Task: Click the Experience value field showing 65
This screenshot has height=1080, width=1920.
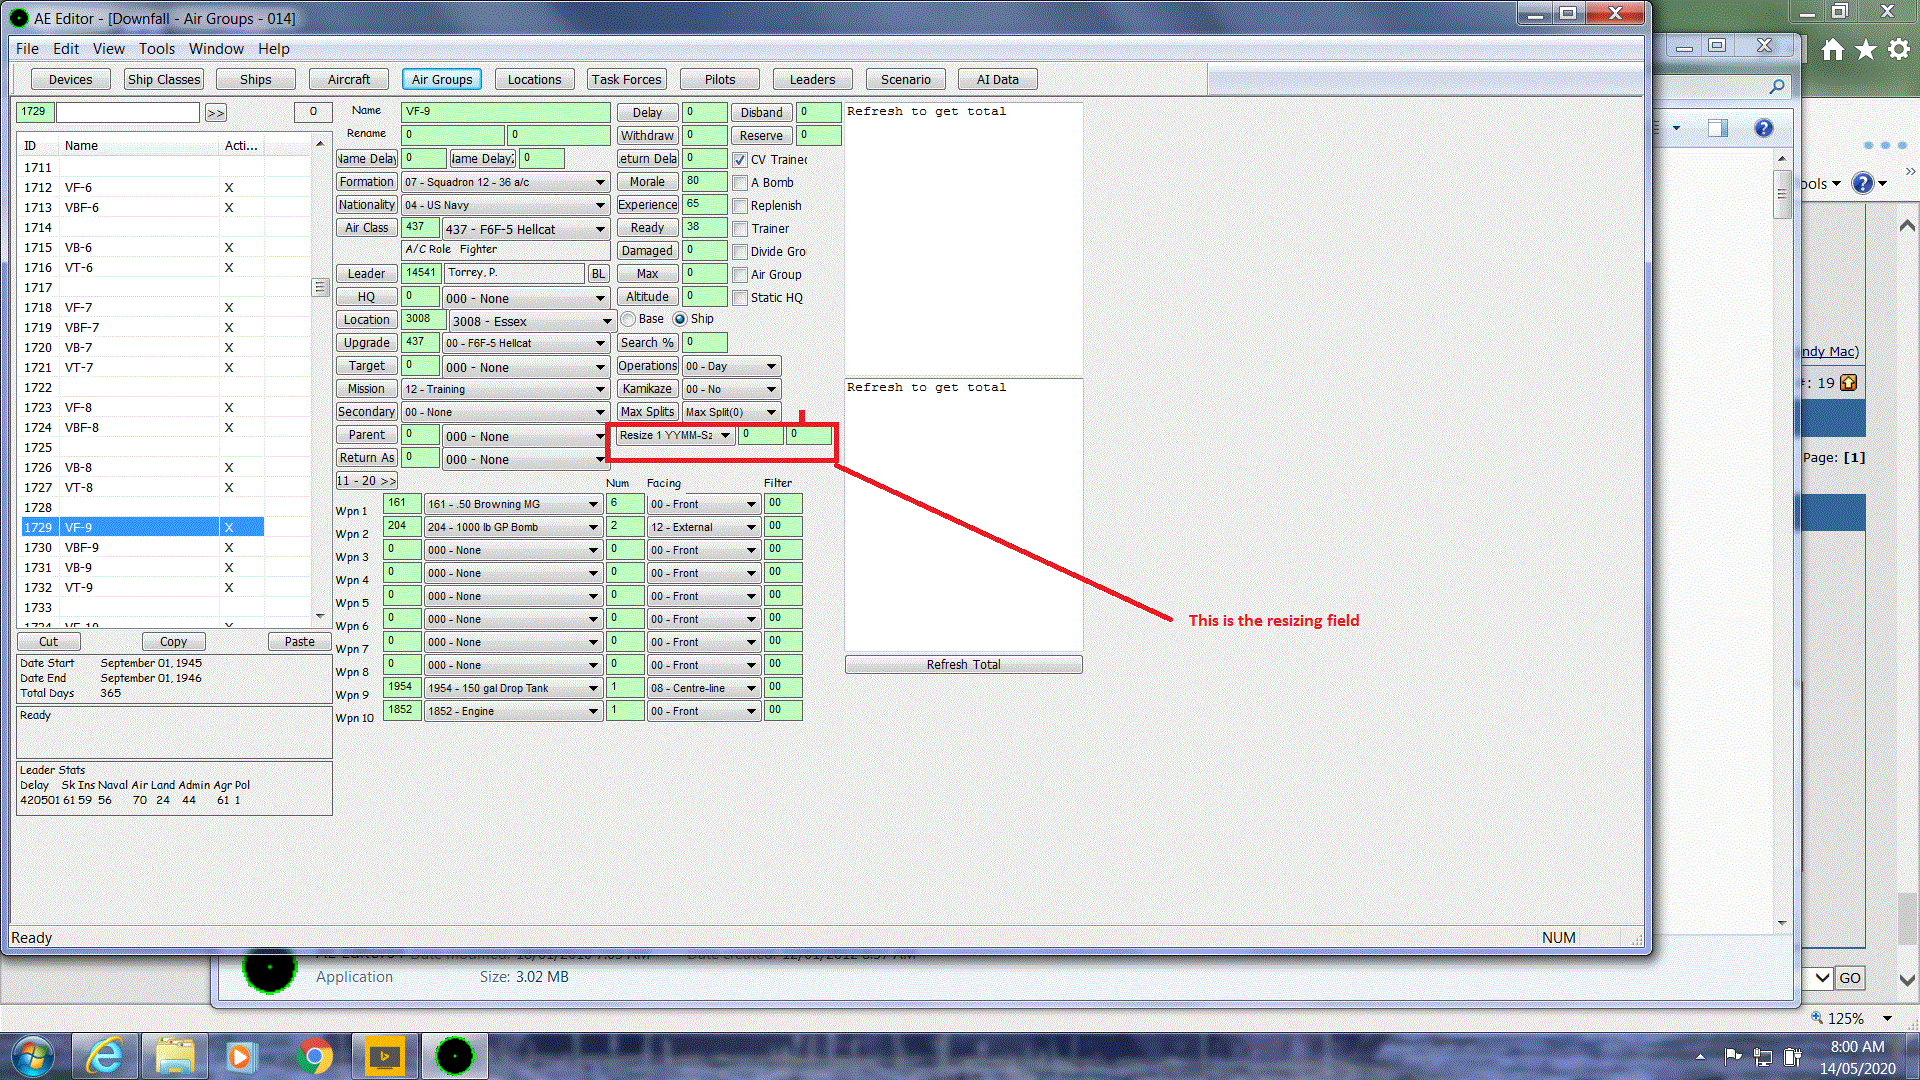Action: (705, 204)
